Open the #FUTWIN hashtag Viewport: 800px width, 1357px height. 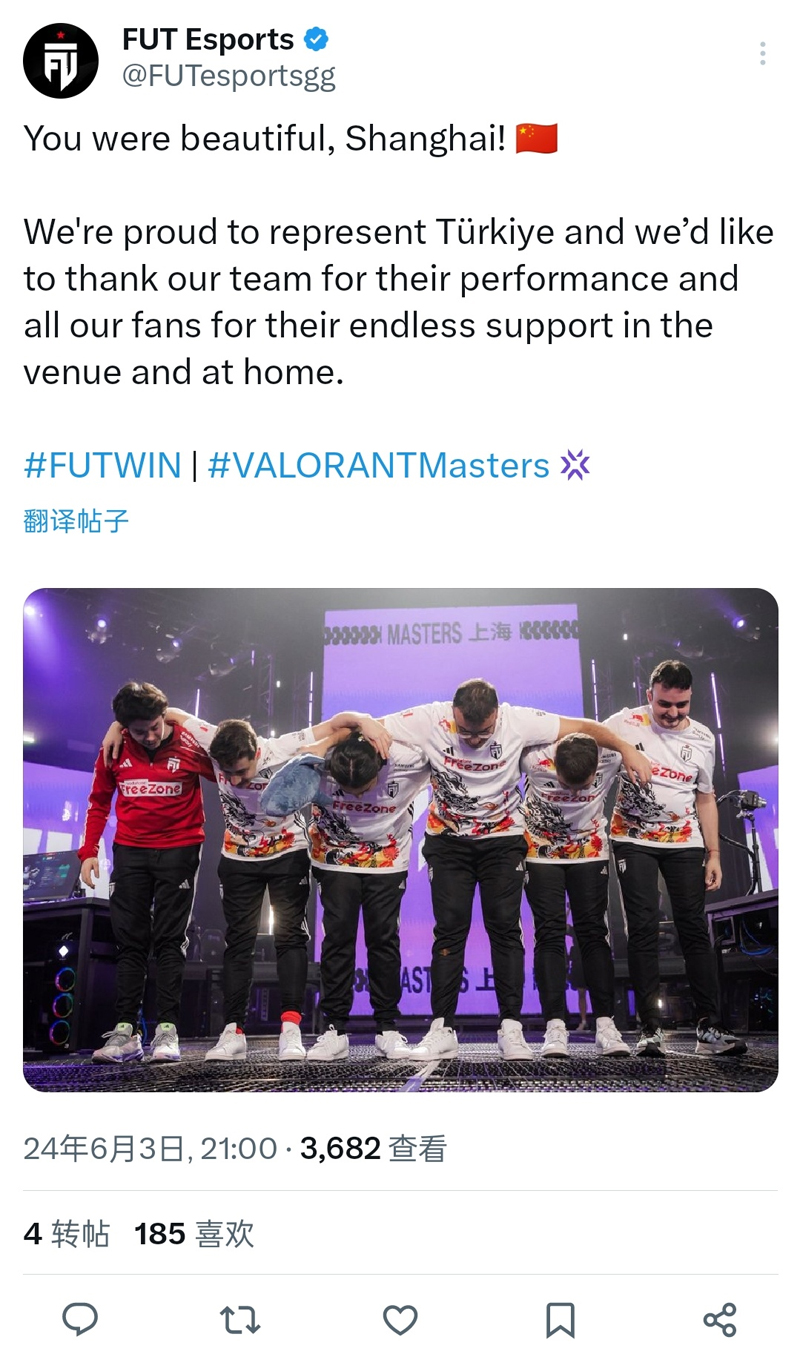102,465
